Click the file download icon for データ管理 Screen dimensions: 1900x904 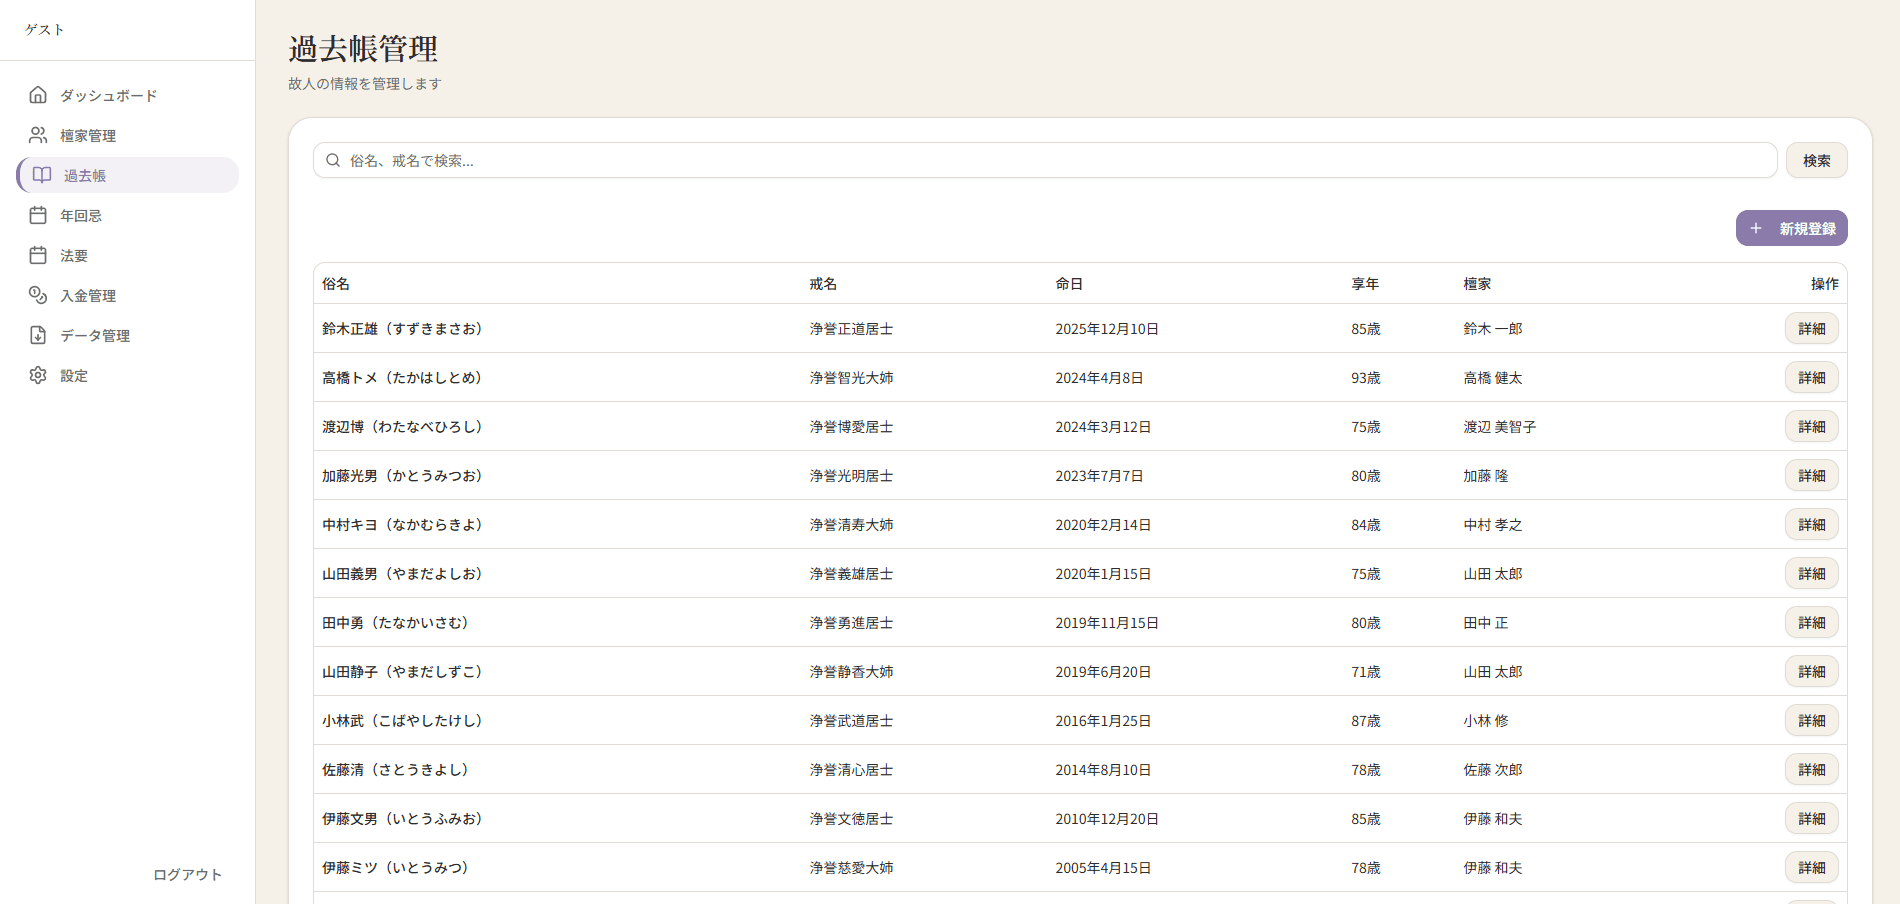[38, 335]
